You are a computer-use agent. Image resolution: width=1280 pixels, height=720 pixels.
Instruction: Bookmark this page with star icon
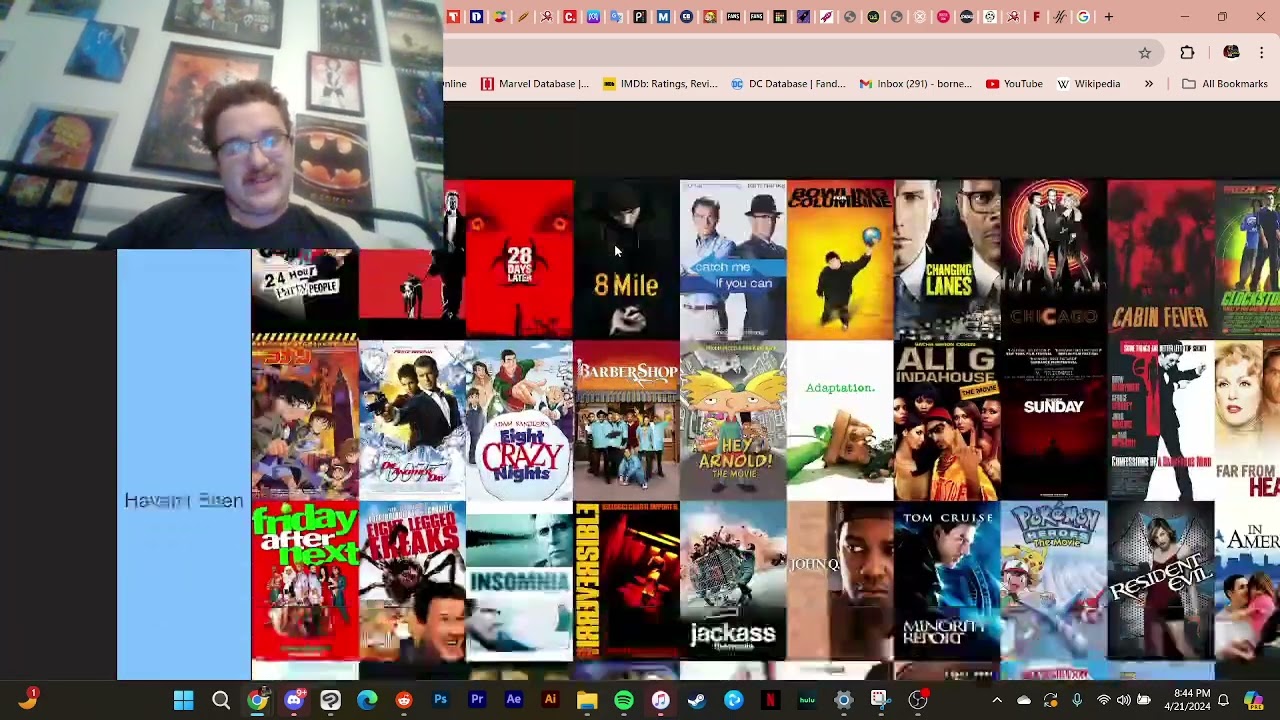coord(1145,53)
